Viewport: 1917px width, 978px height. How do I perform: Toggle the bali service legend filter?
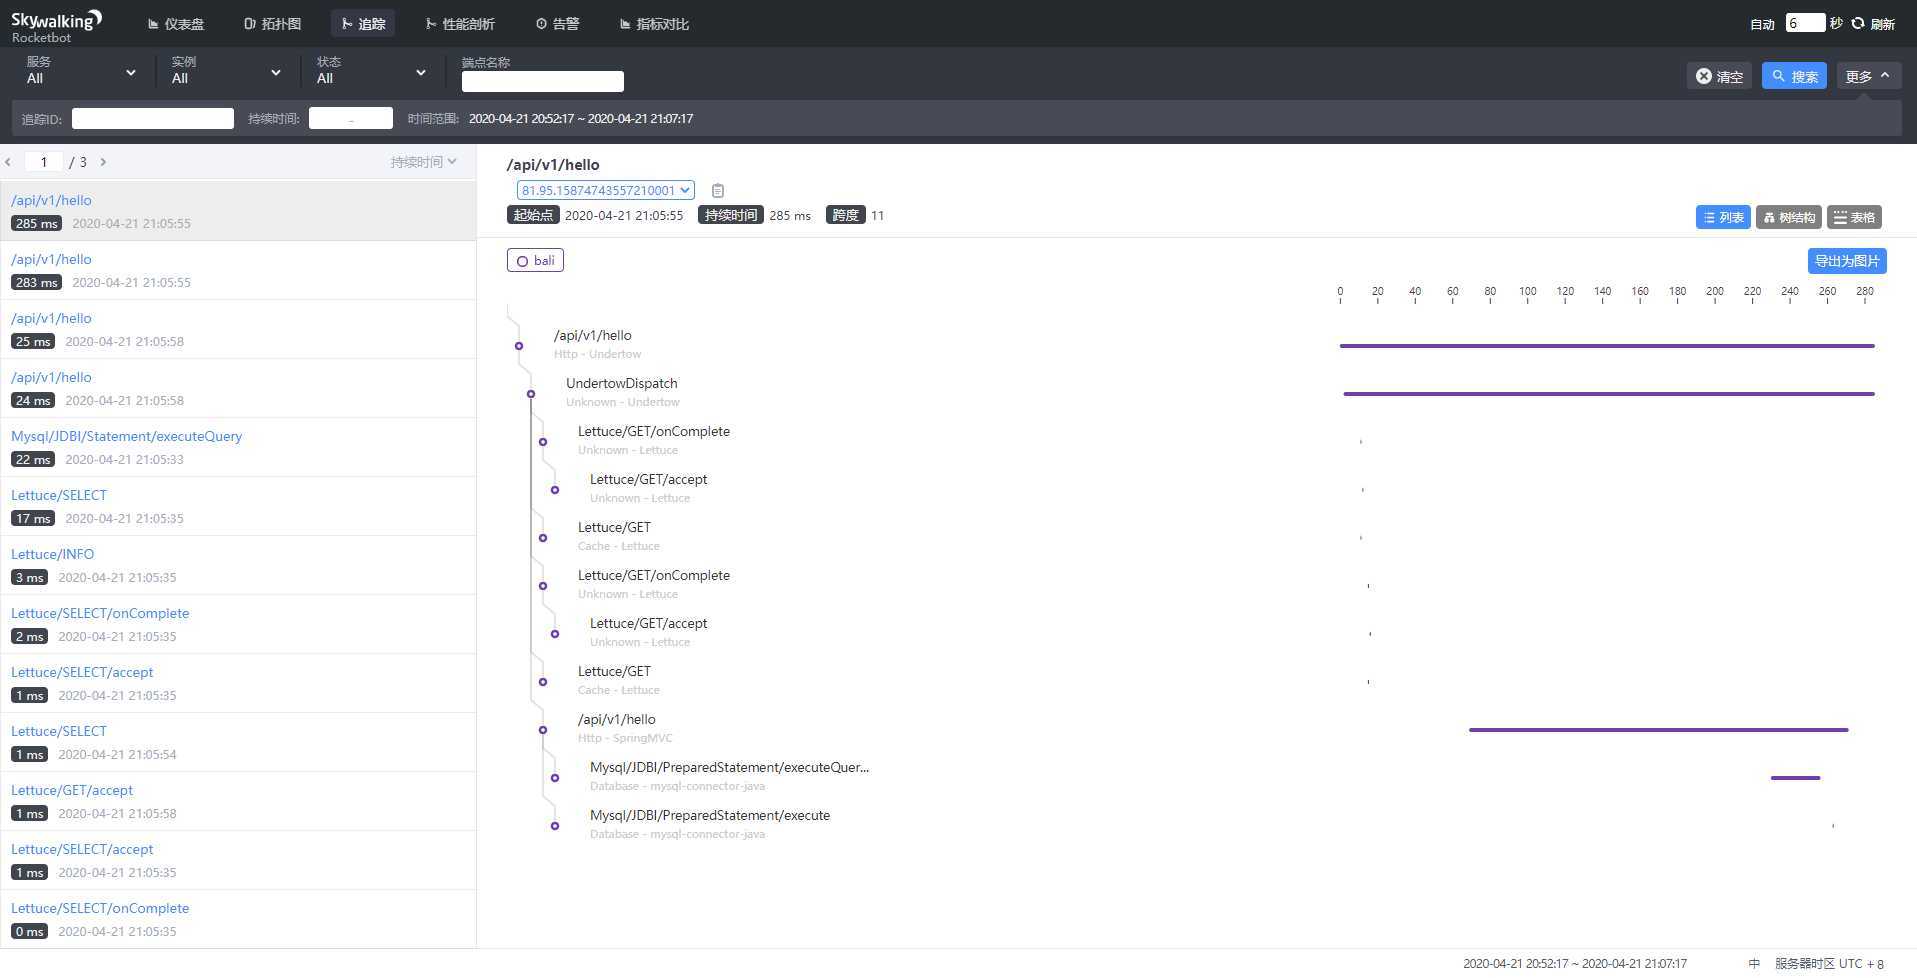(x=535, y=261)
